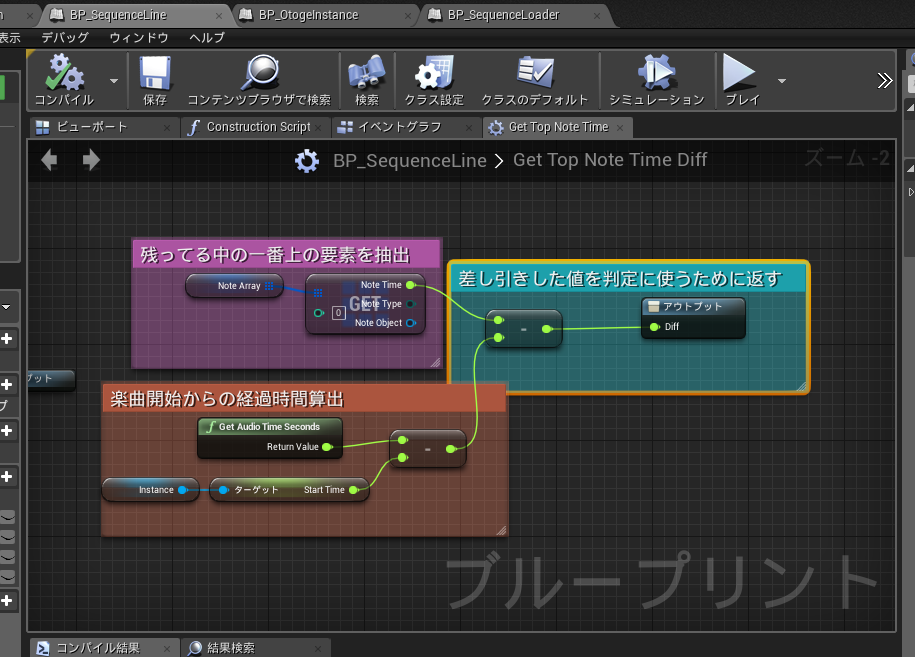Click the Note Type output pin

(411, 304)
